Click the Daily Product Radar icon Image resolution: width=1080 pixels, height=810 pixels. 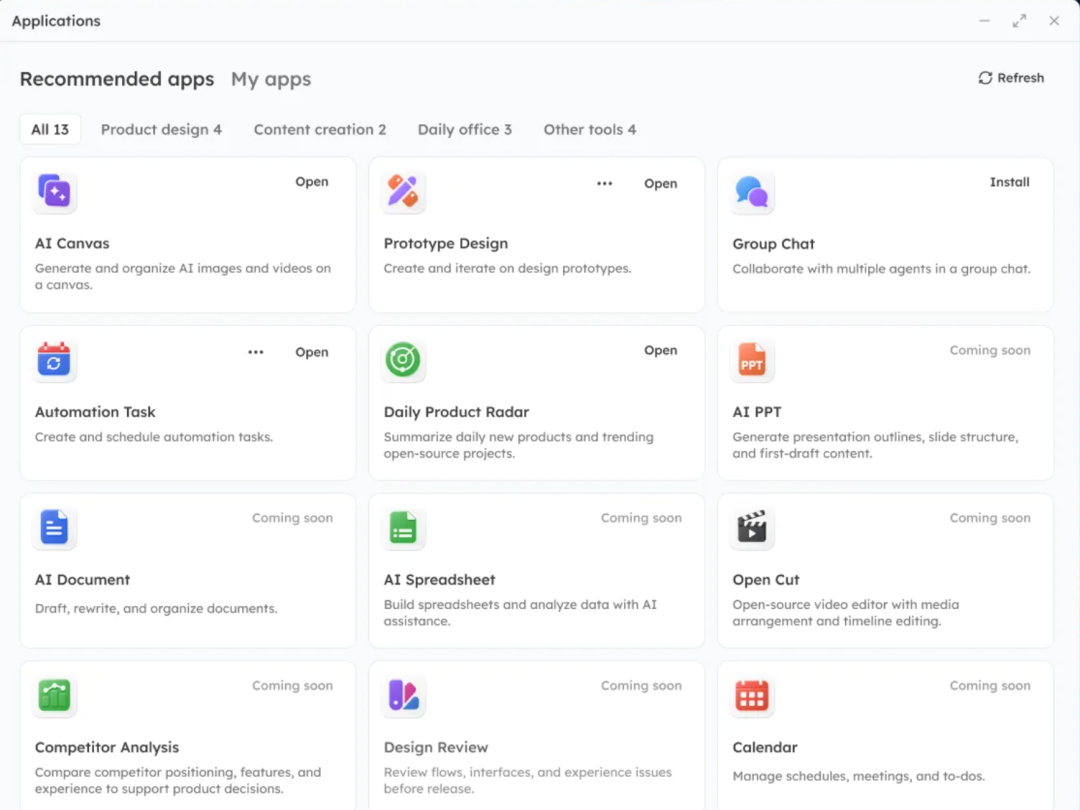click(403, 359)
